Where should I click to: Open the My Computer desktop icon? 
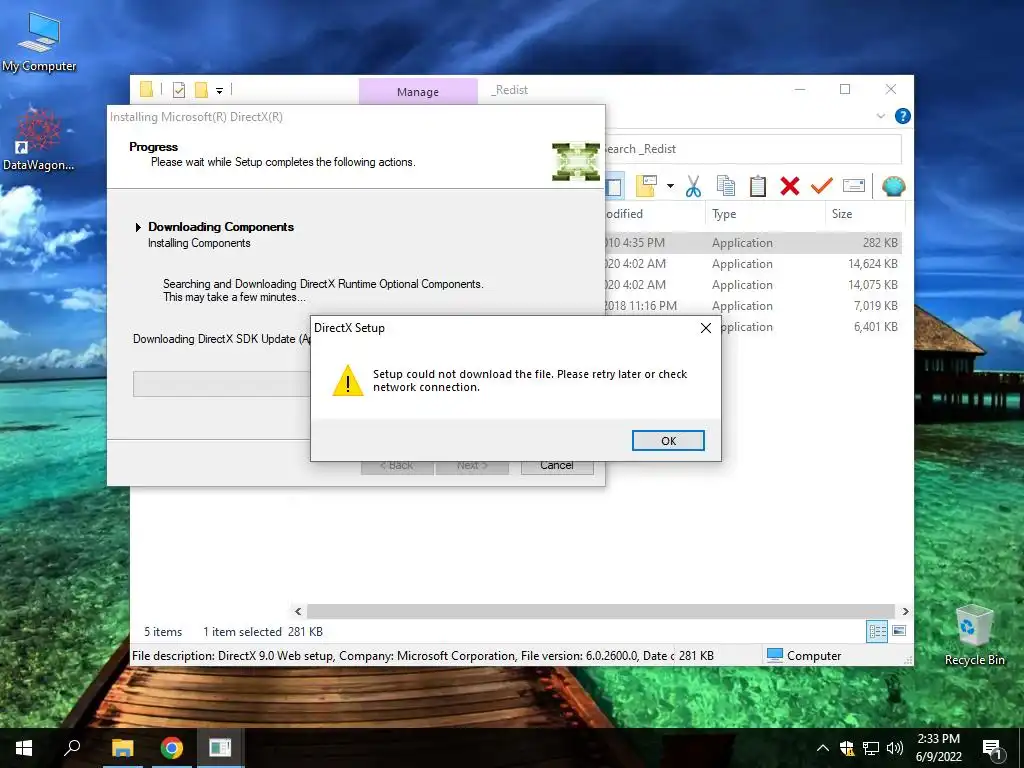tap(39, 41)
